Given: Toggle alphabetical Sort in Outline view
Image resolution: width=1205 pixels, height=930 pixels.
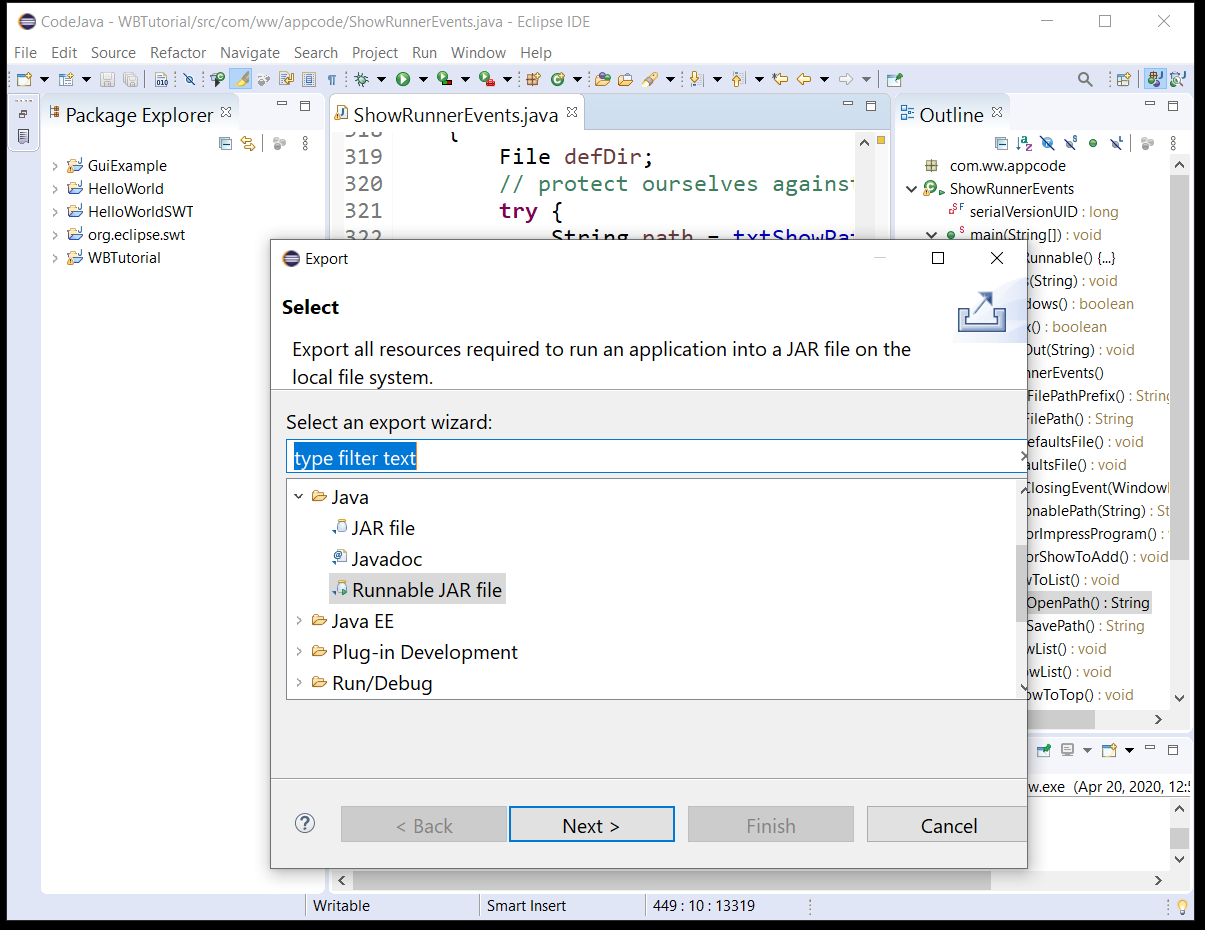Looking at the screenshot, I should pyautogui.click(x=1024, y=144).
